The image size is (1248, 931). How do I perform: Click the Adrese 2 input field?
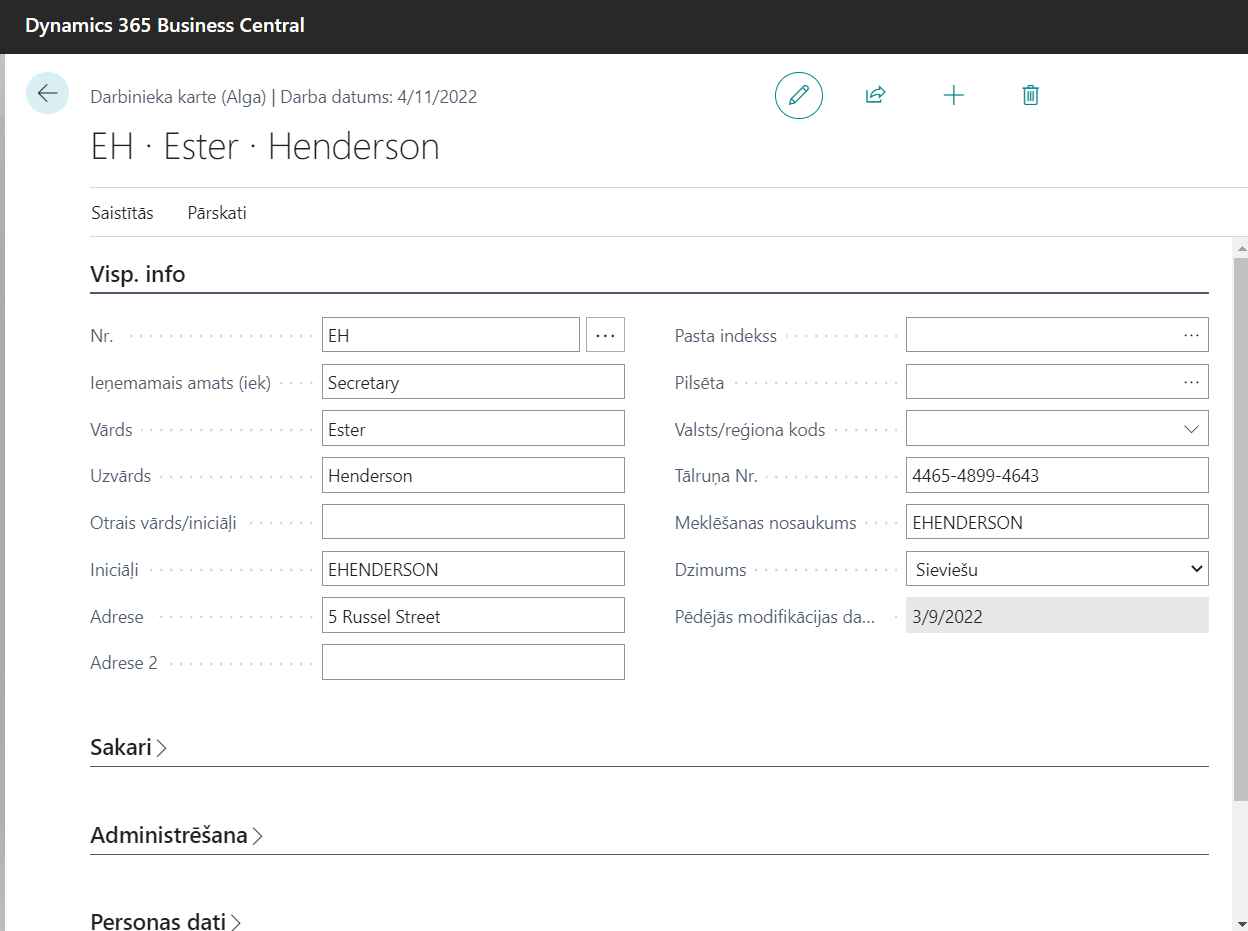[473, 663]
